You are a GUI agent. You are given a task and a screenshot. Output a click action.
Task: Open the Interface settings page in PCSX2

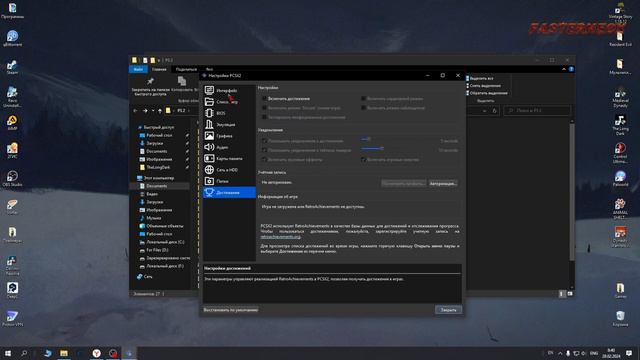pyautogui.click(x=229, y=90)
